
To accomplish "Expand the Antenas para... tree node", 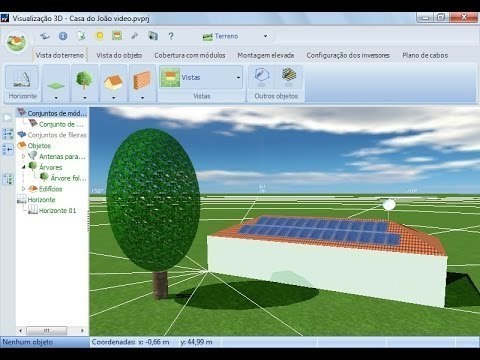I will pos(23,156).
